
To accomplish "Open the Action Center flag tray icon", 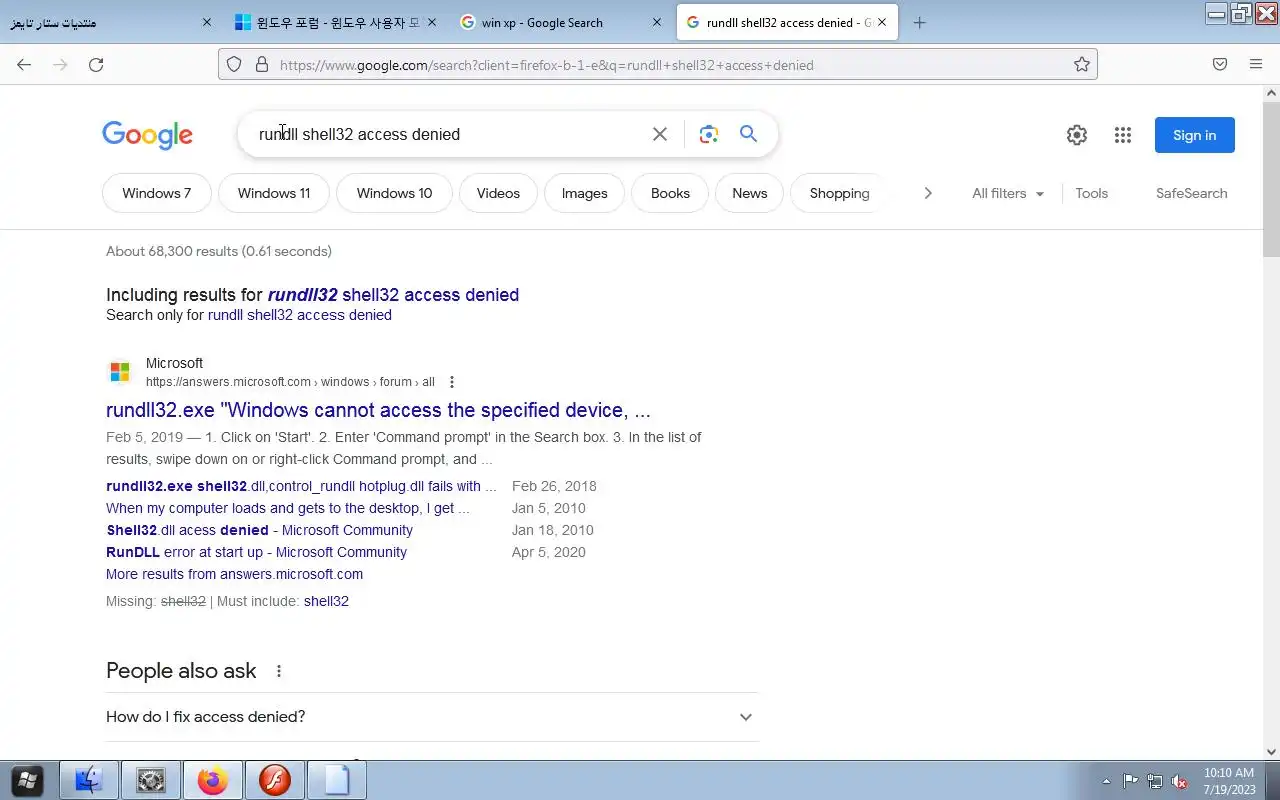I will click(1130, 781).
